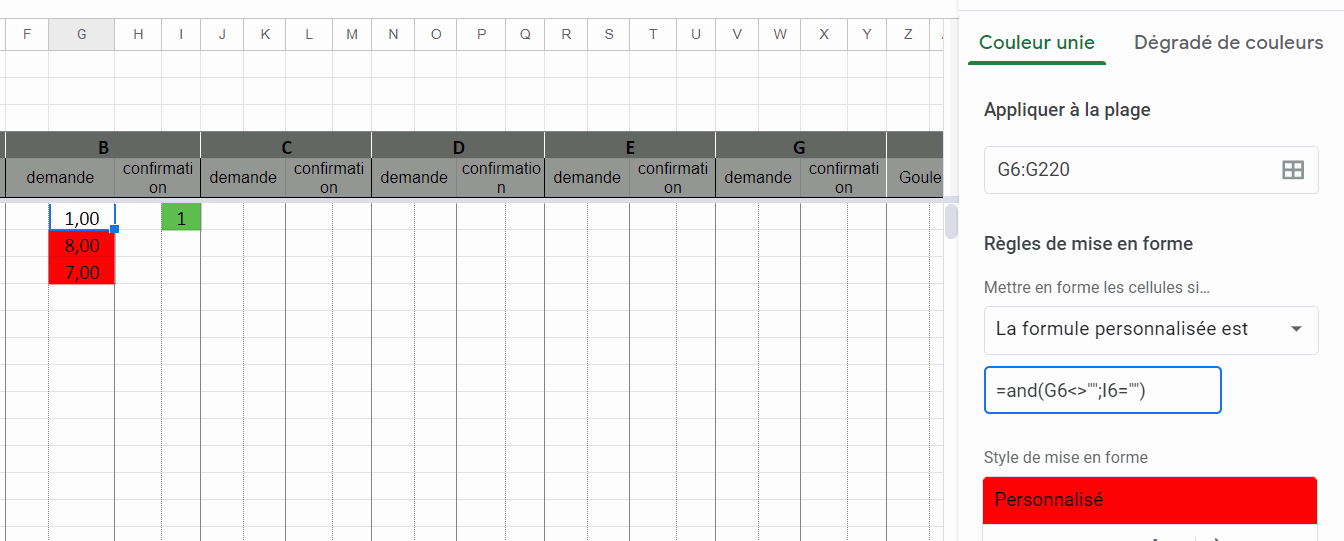Click the merged header cell labeled D
1344x541 pixels.
click(x=458, y=147)
